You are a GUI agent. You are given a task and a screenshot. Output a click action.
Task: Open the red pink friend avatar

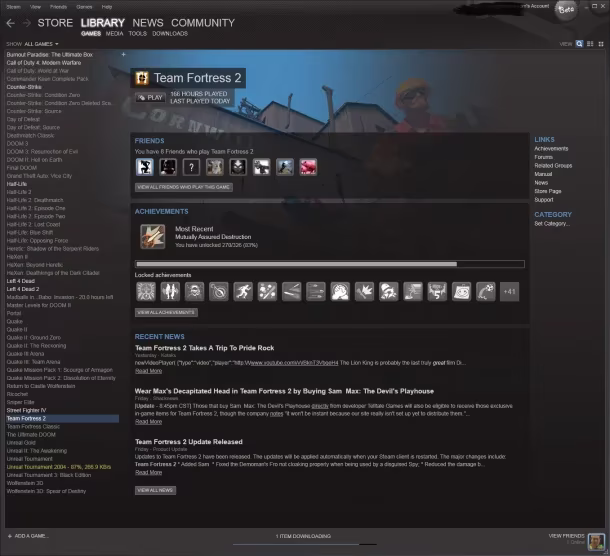coord(308,167)
